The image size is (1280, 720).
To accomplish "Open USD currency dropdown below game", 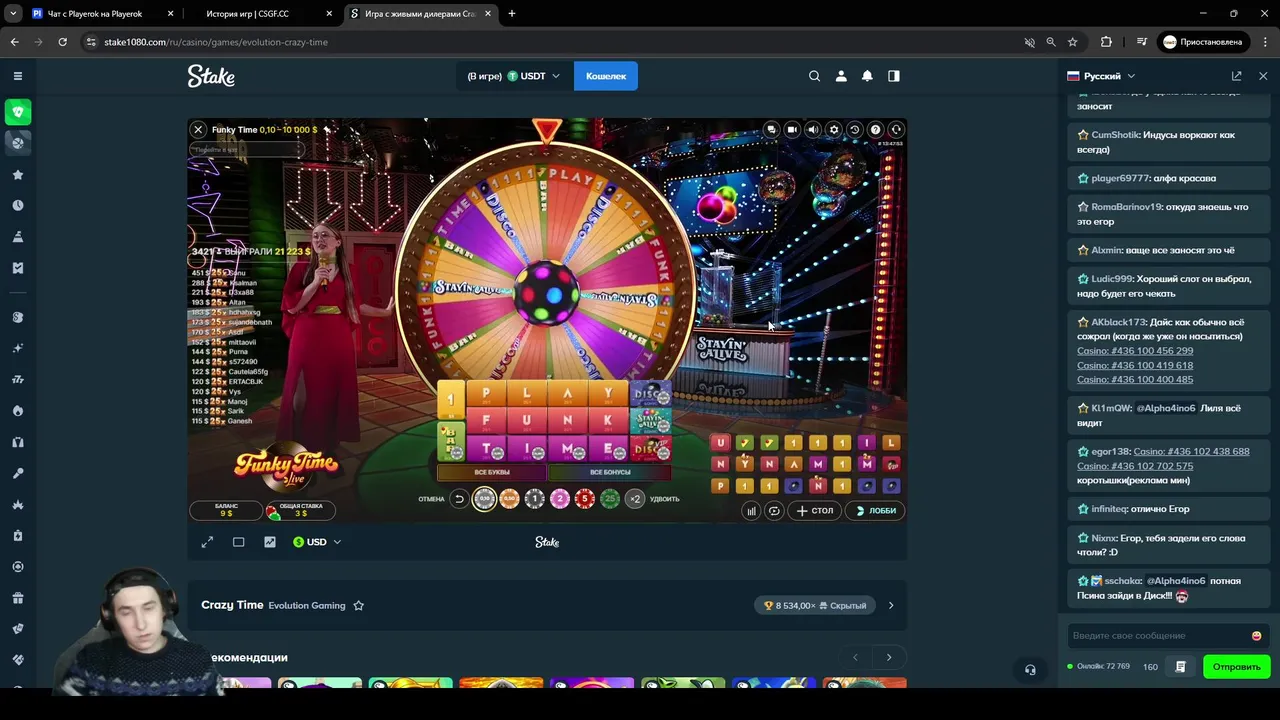I will click(317, 542).
